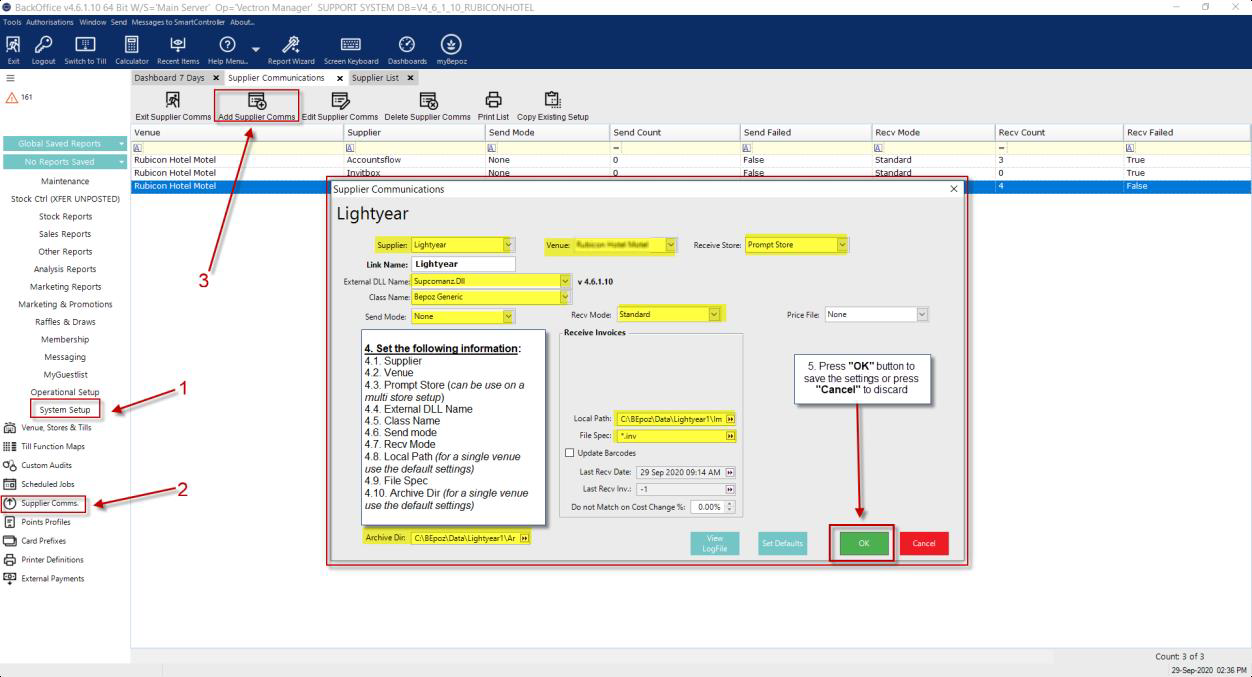This screenshot has height=677, width=1252.
Task: Click the Link Name input field
Action: click(x=463, y=264)
